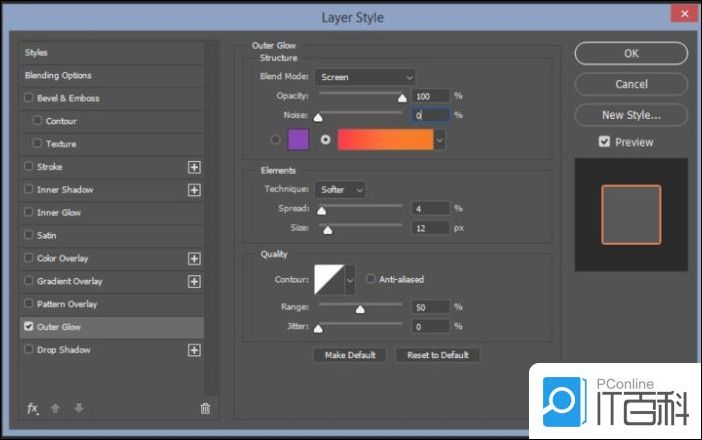Enable the Contour sub-effect checkbox
Viewport: 702px width, 440px height.
(x=38, y=120)
